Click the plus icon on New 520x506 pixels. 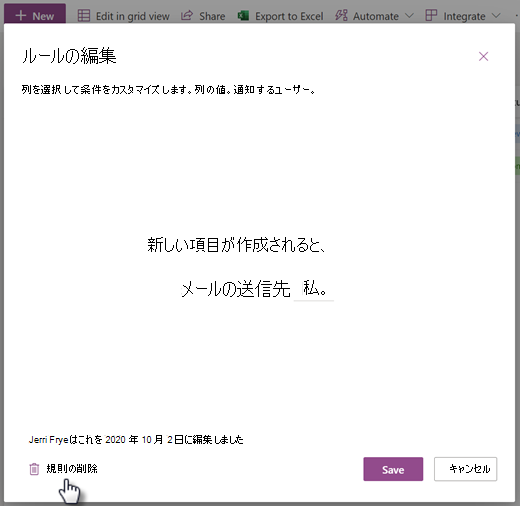point(21,15)
